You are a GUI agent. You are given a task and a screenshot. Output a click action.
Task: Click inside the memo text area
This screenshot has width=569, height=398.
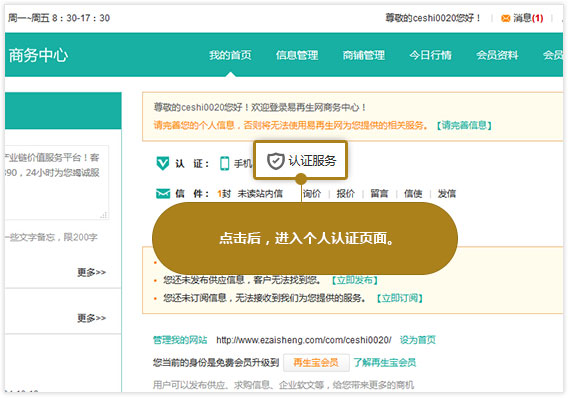tap(57, 182)
